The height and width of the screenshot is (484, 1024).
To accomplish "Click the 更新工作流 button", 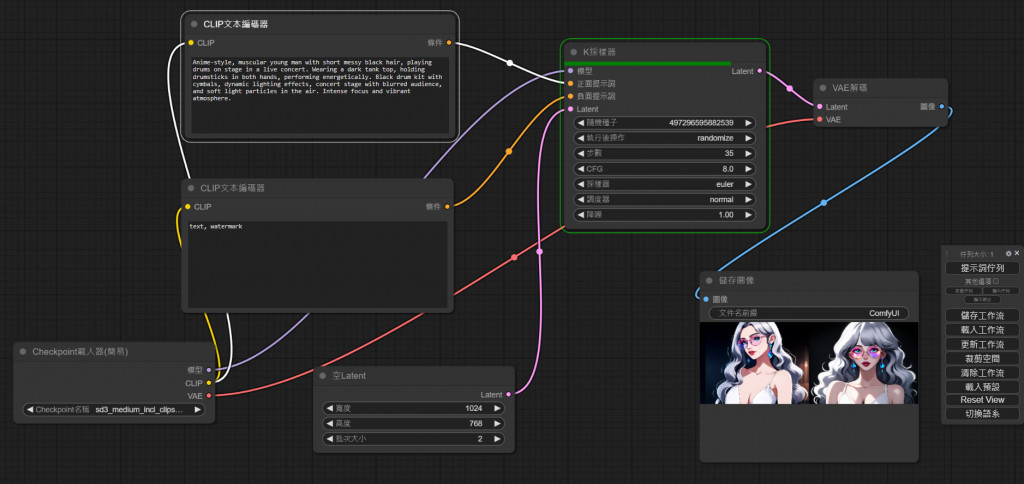I will pos(982,344).
